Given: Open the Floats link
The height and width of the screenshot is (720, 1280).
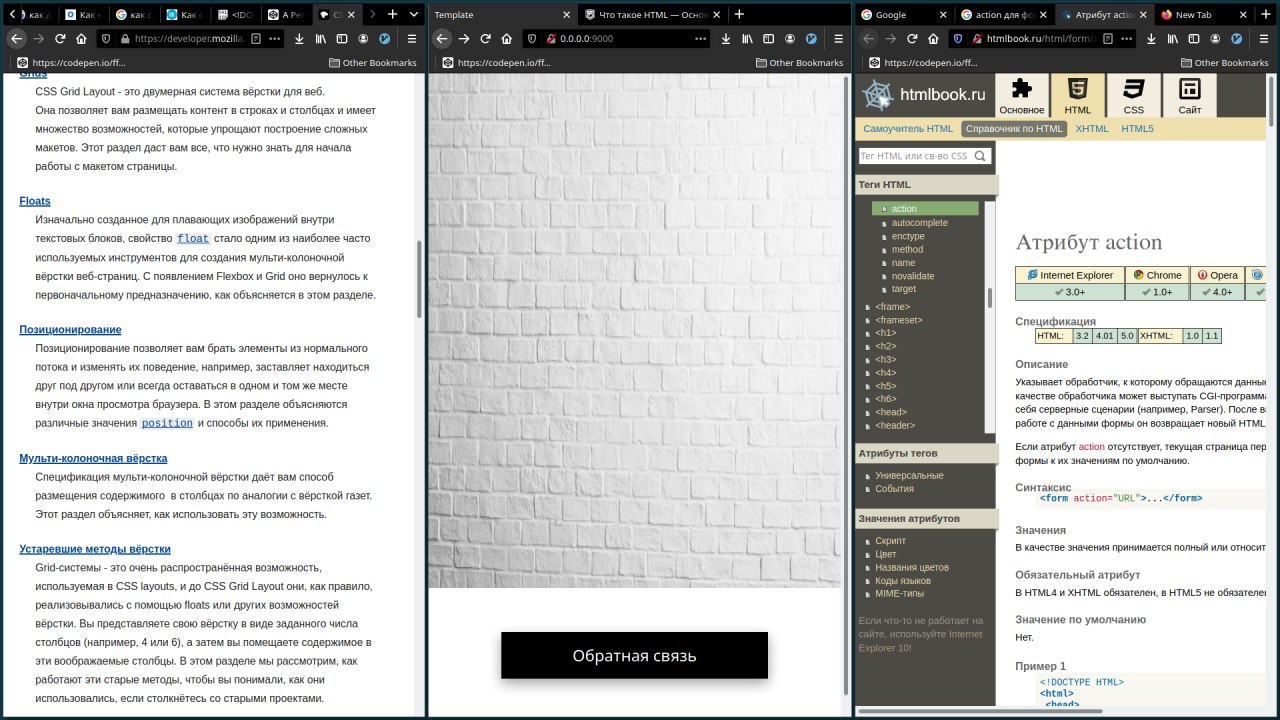Looking at the screenshot, I should 35,201.
